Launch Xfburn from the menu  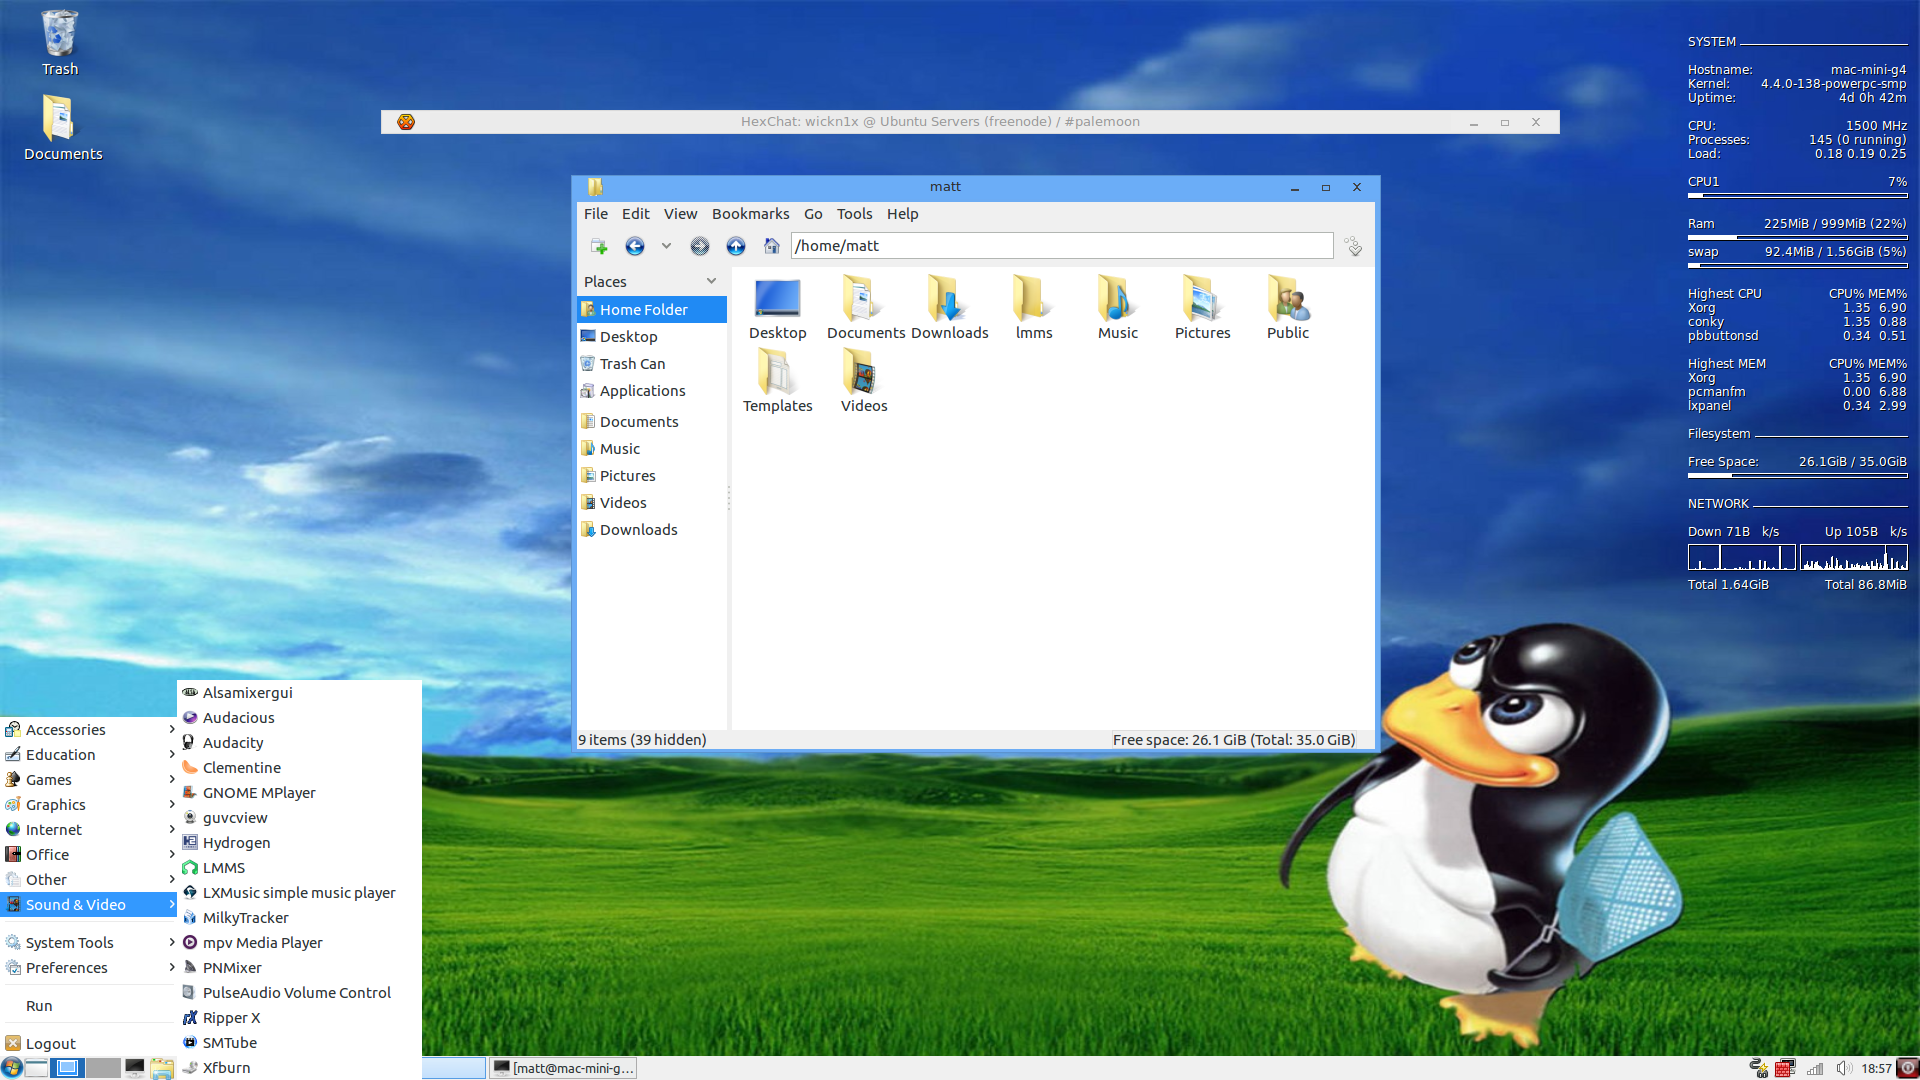click(299, 1068)
